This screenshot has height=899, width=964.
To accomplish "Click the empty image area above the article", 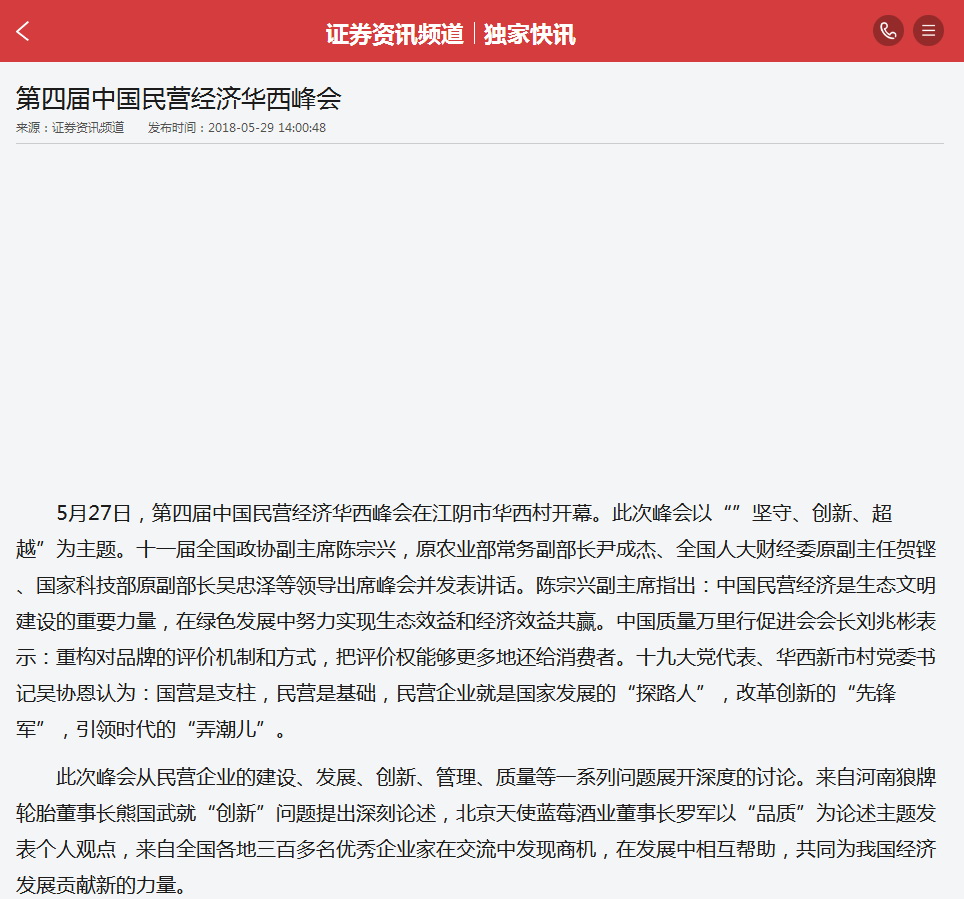I will [480, 320].
